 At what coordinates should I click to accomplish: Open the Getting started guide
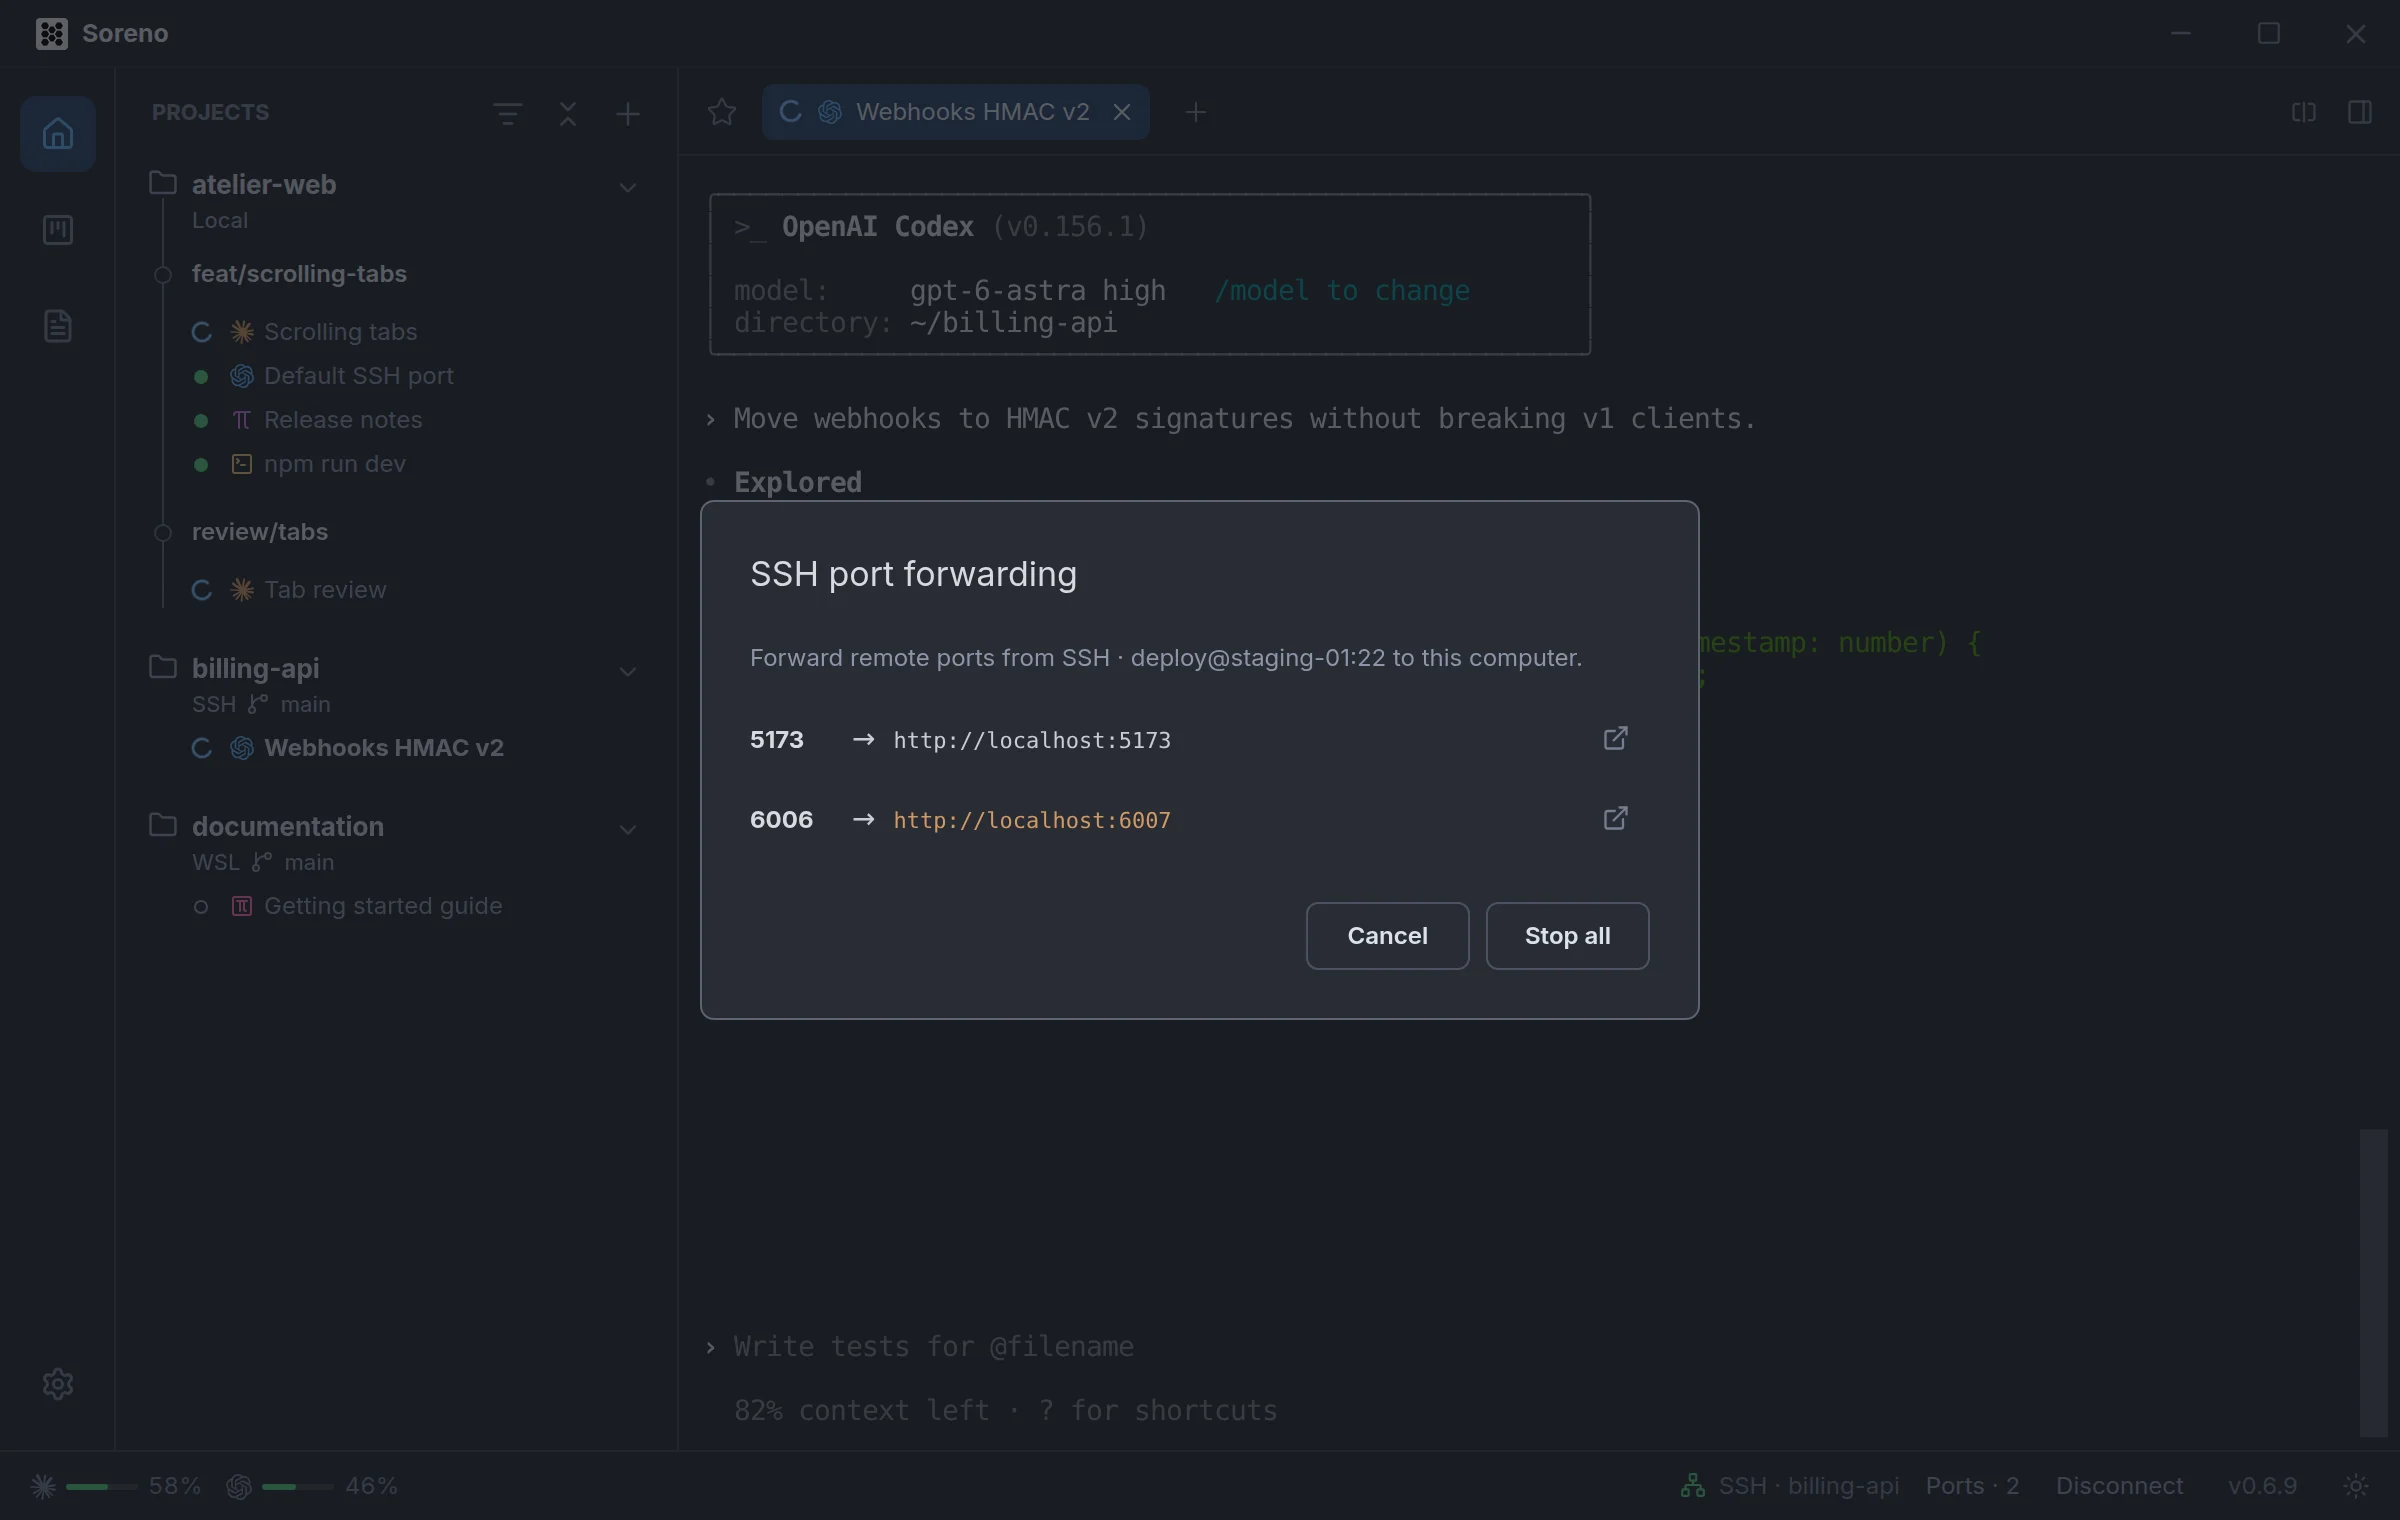click(382, 906)
